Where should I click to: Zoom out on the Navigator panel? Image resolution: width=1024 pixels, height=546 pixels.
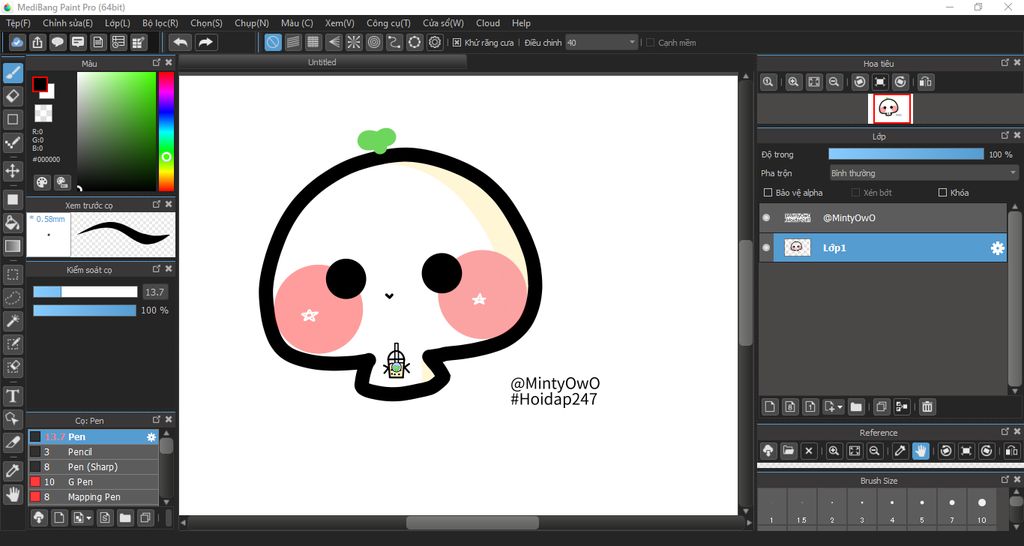pos(834,82)
